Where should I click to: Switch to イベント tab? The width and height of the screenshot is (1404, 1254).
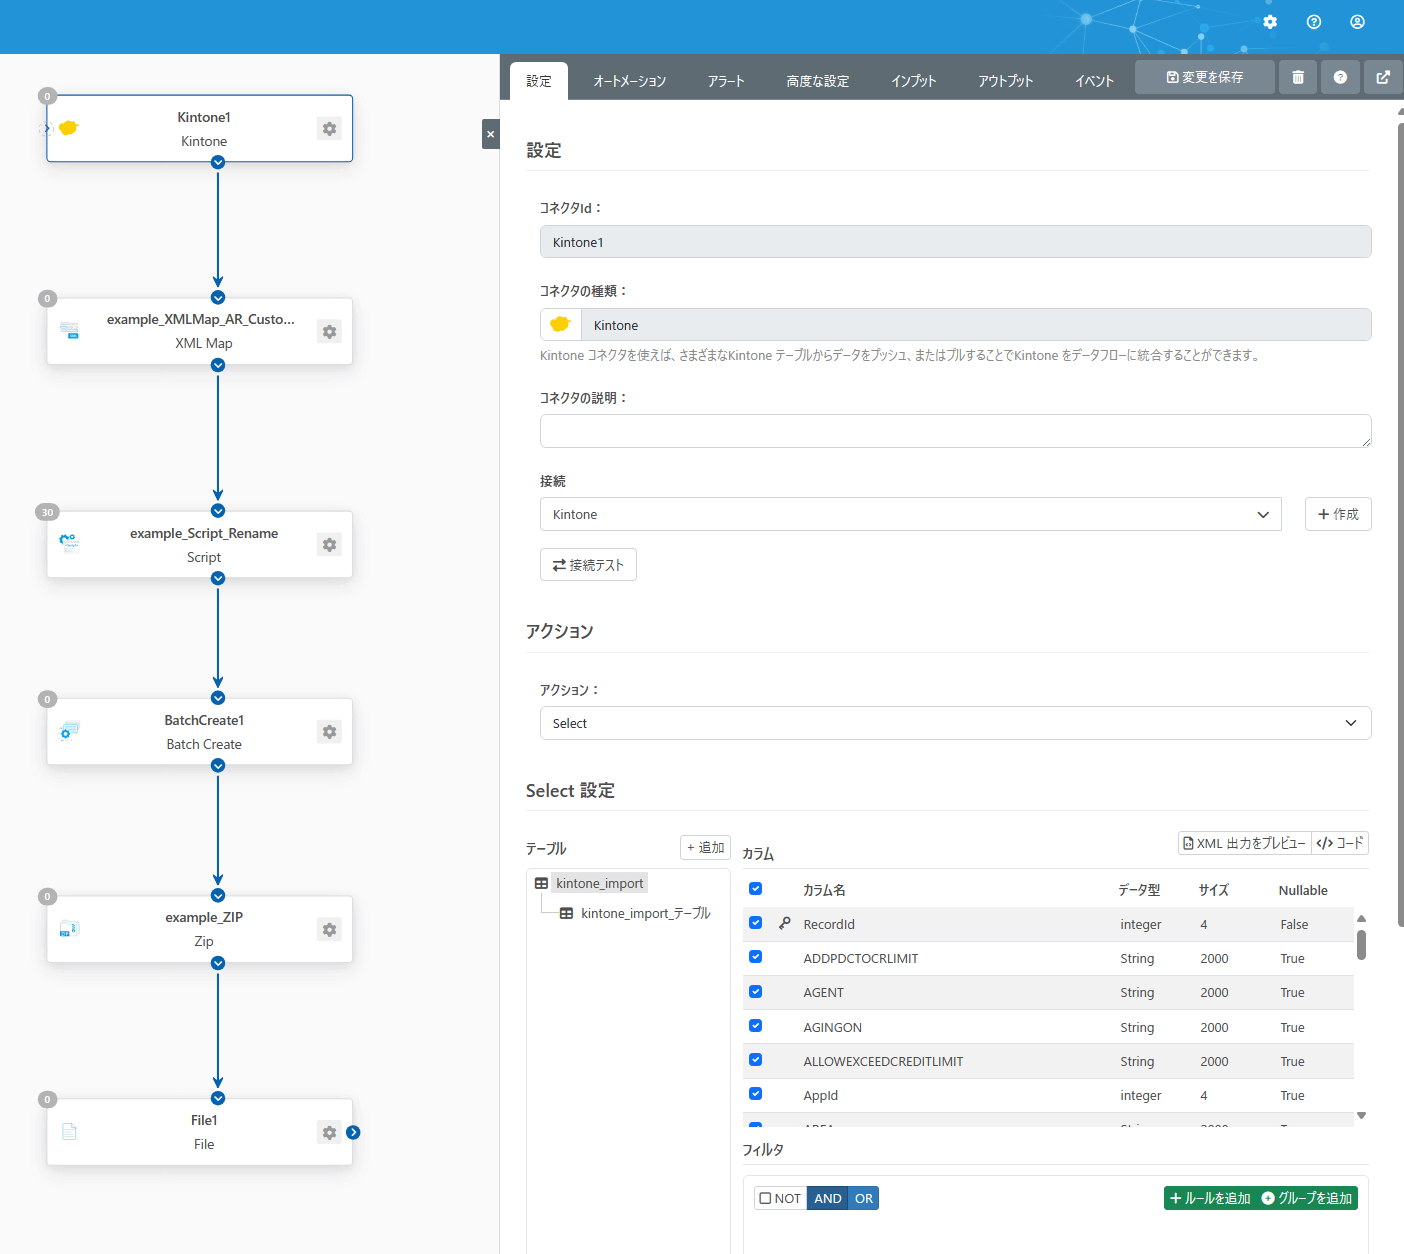click(x=1095, y=81)
